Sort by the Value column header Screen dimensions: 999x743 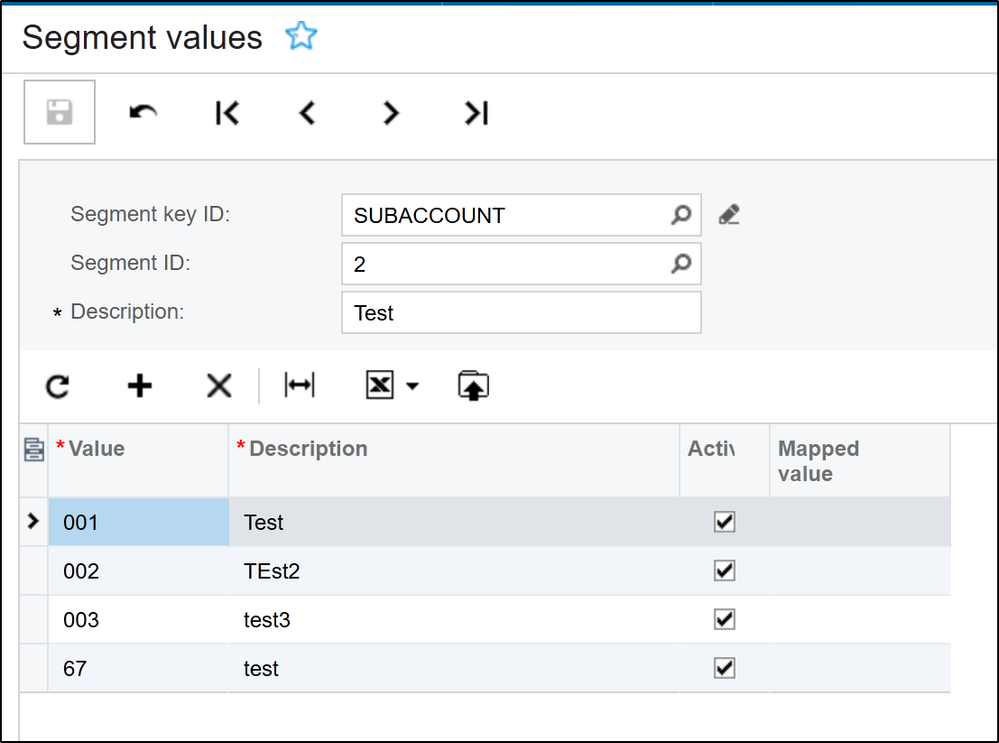point(138,460)
